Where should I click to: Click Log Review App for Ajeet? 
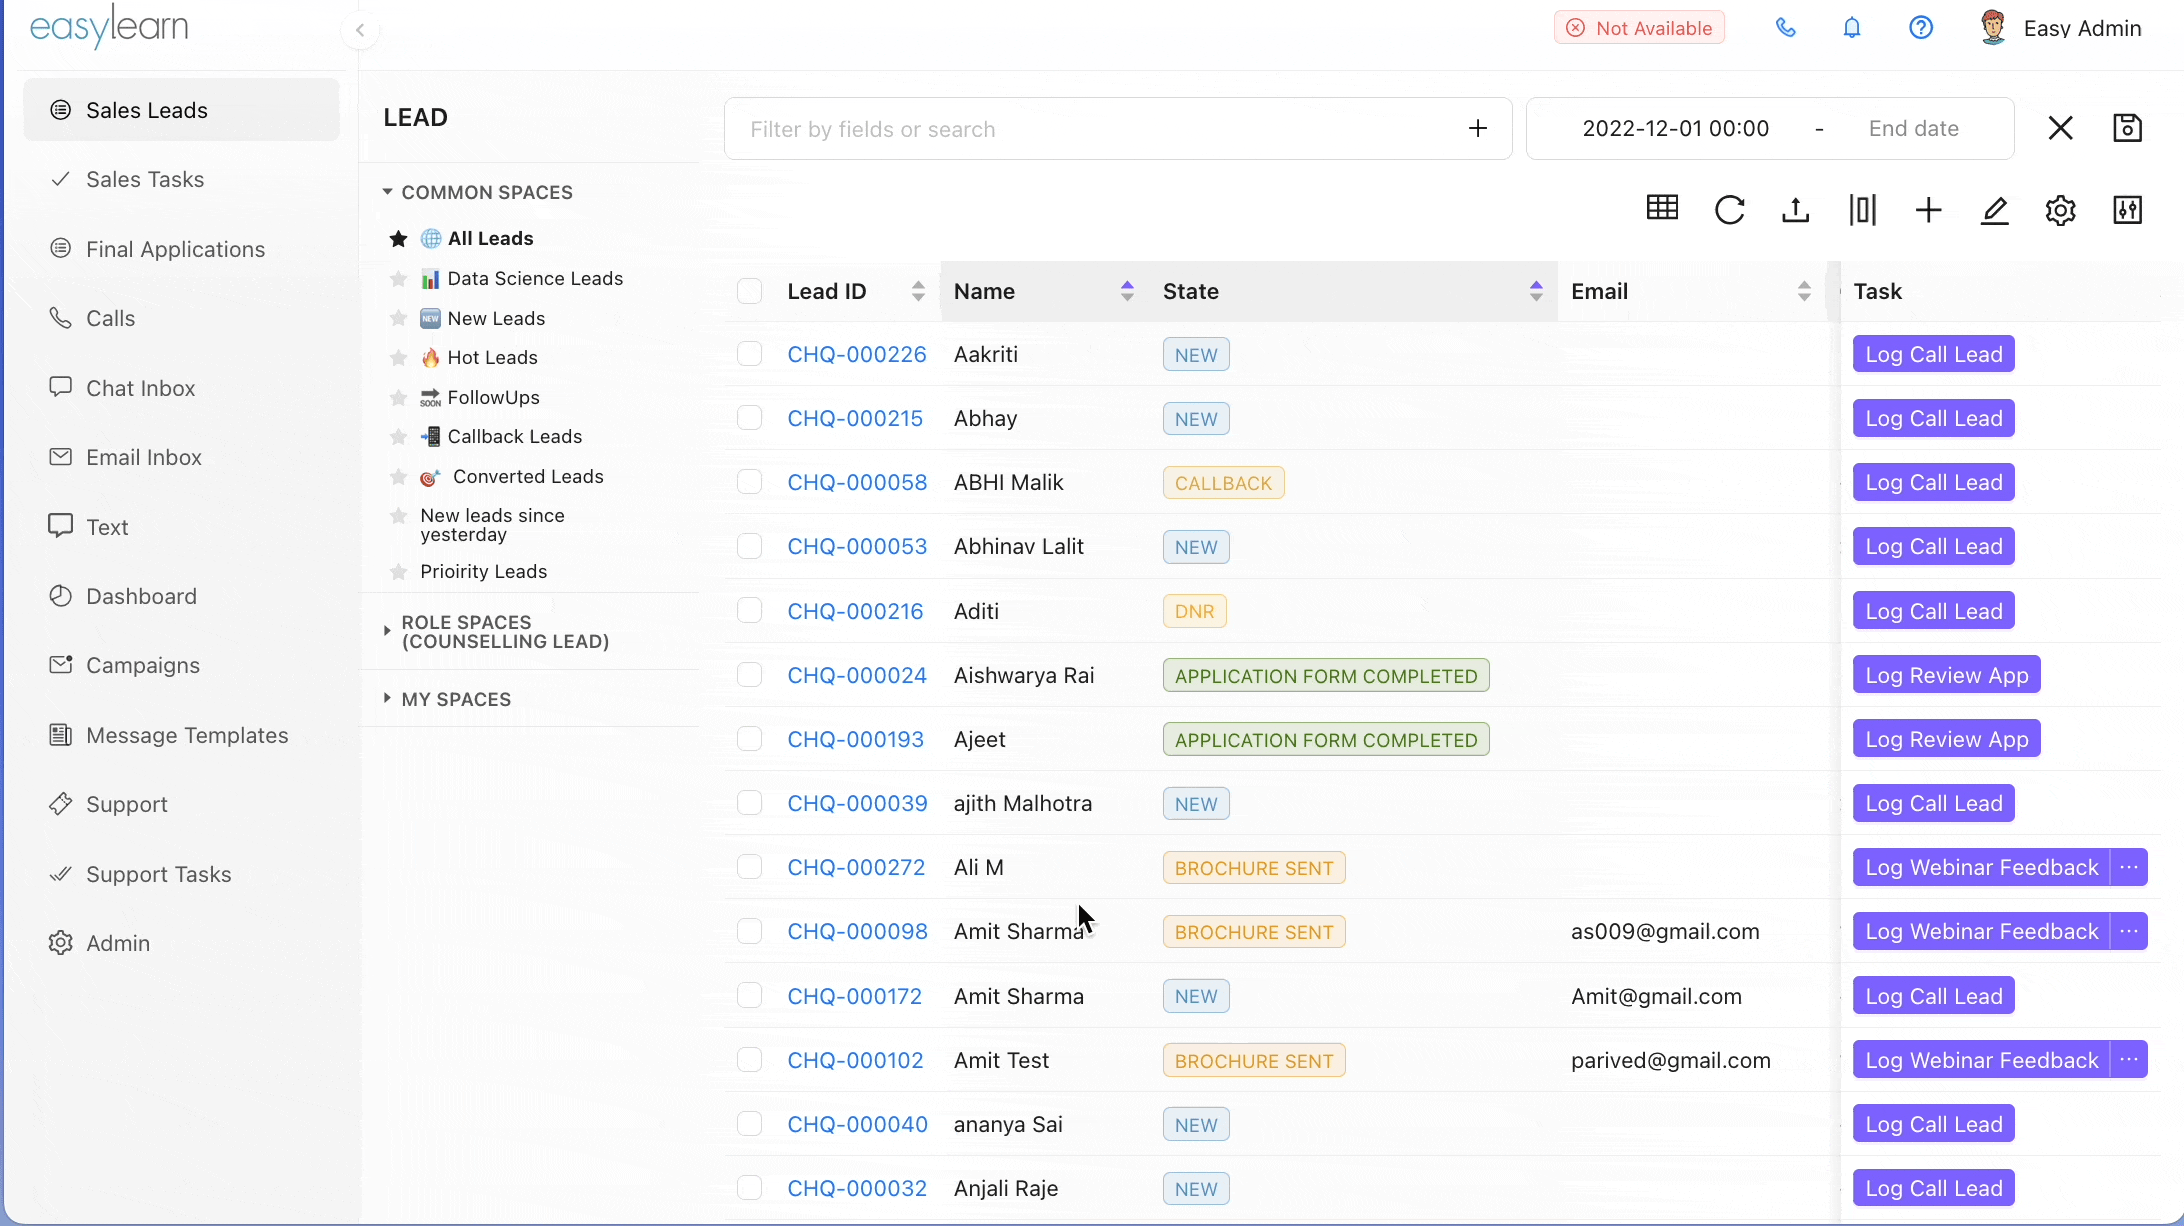(1946, 739)
